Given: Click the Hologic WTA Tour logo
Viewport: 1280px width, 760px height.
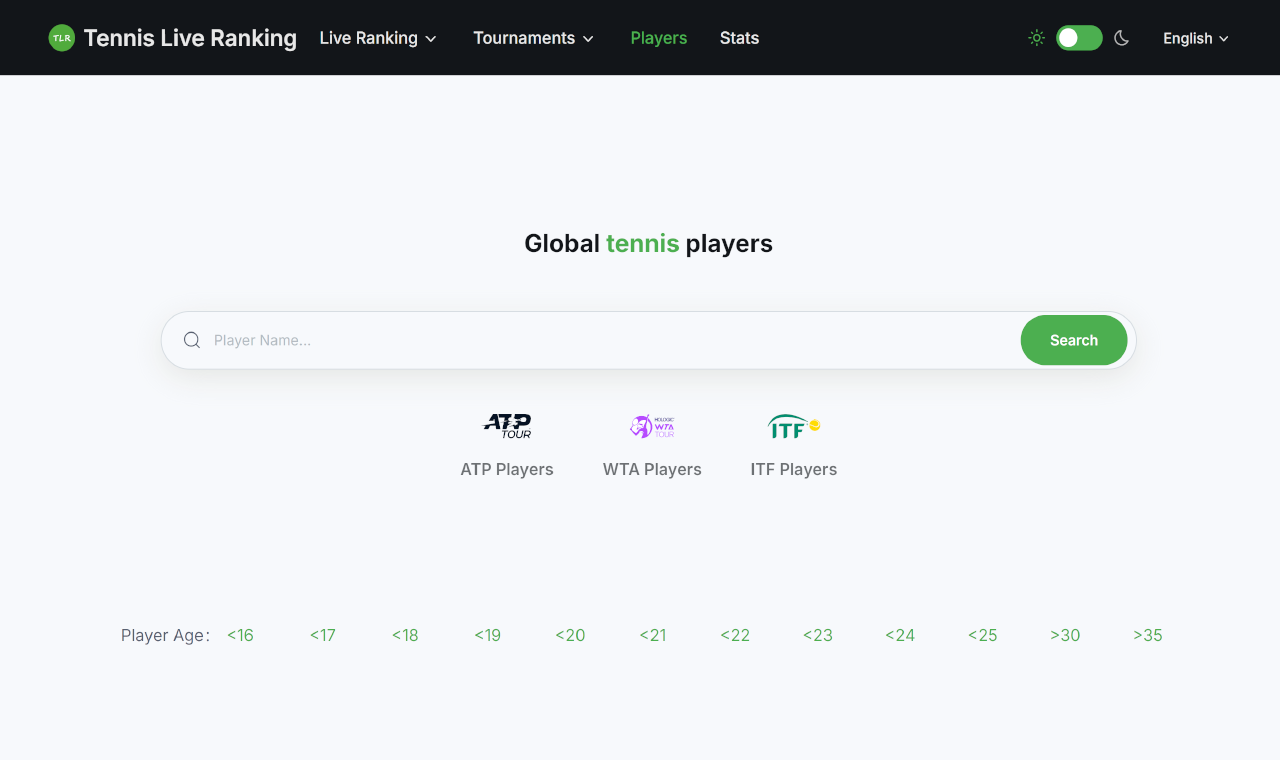Looking at the screenshot, I should point(652,425).
